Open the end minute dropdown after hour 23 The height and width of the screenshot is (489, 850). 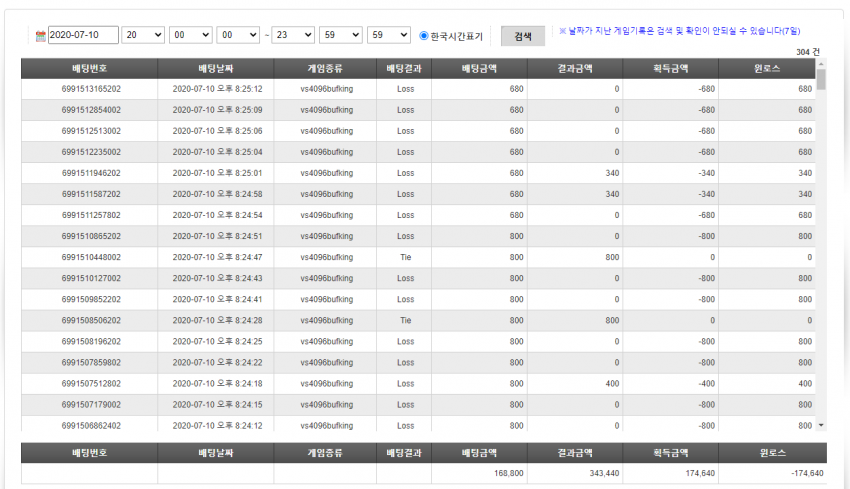[x=340, y=35]
